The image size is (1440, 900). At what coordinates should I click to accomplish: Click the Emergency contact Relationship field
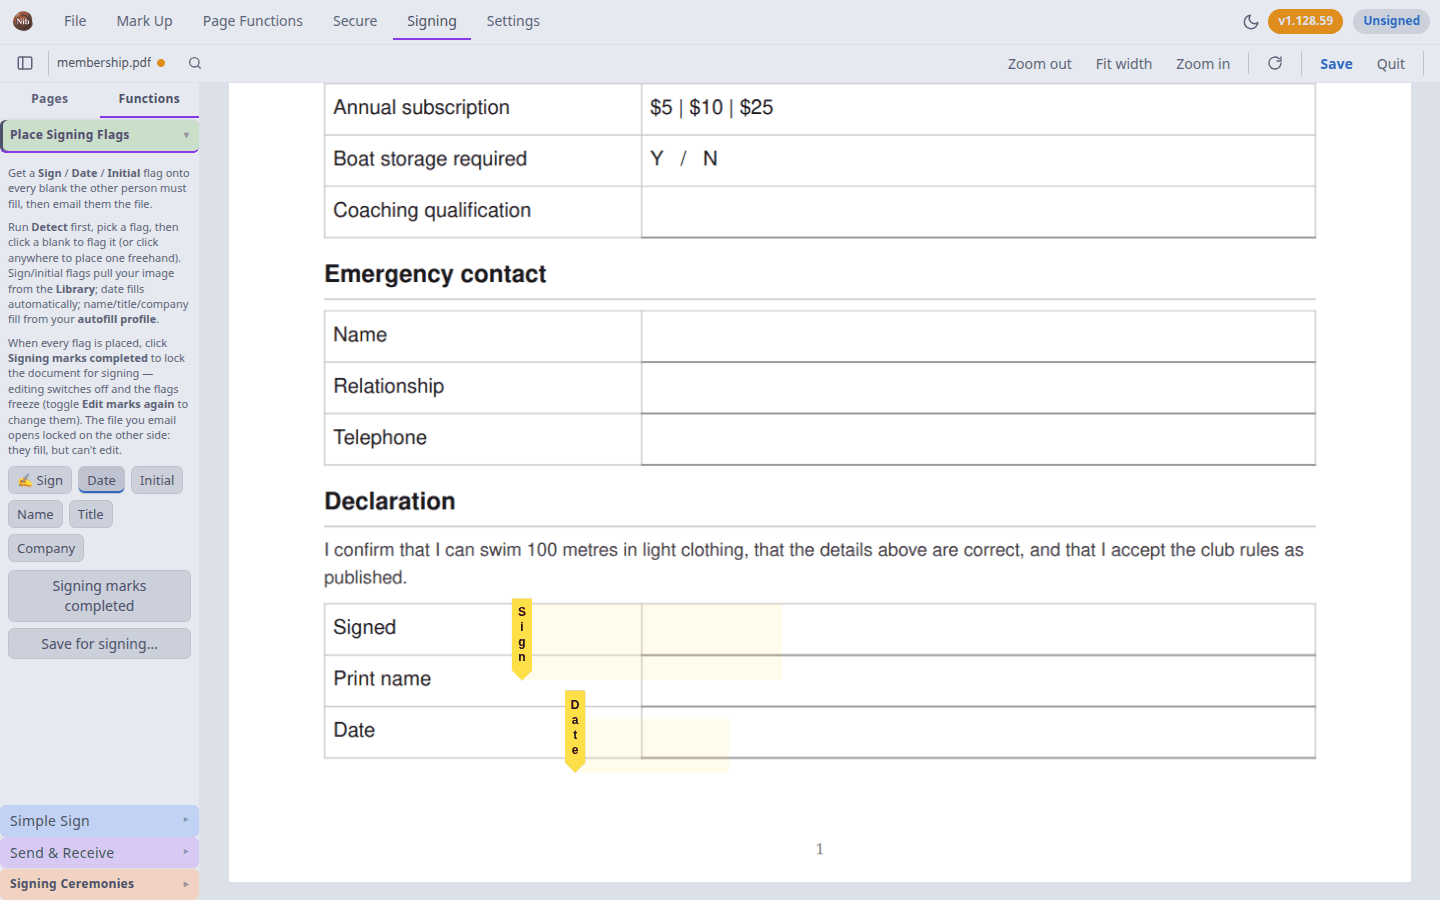point(978,387)
